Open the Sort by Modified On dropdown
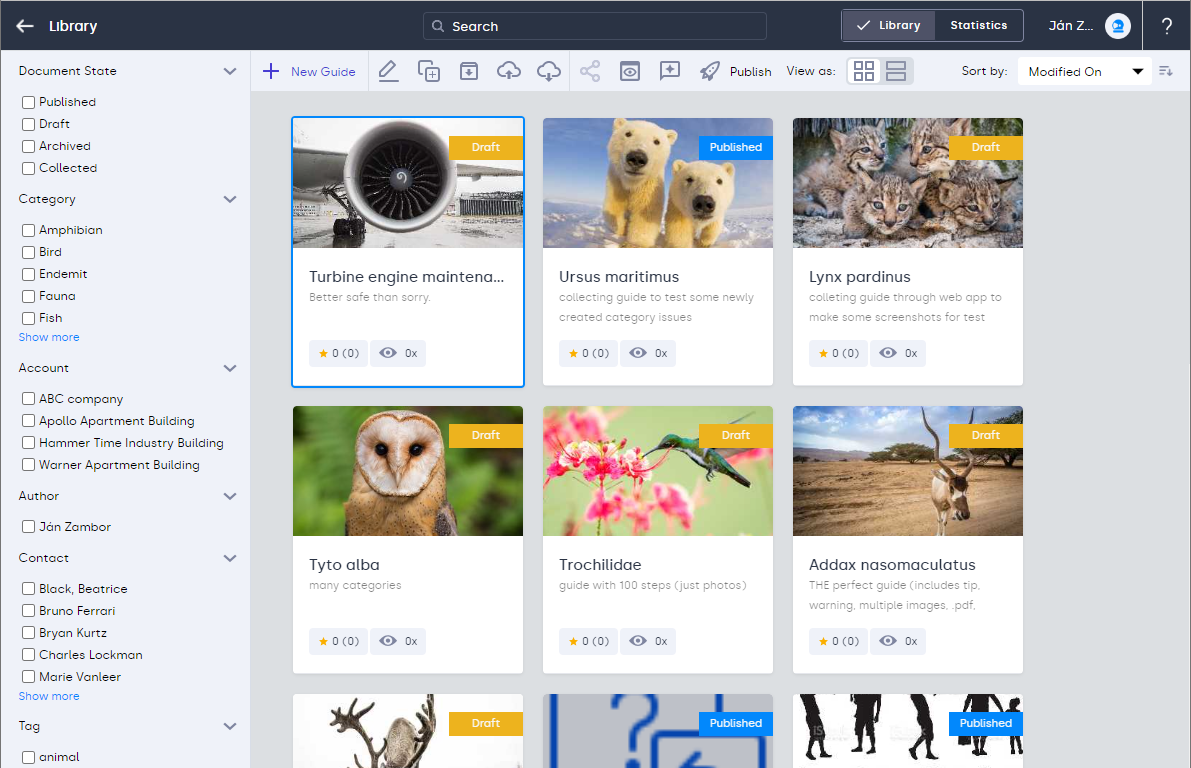The height and width of the screenshot is (768, 1191). [1085, 71]
